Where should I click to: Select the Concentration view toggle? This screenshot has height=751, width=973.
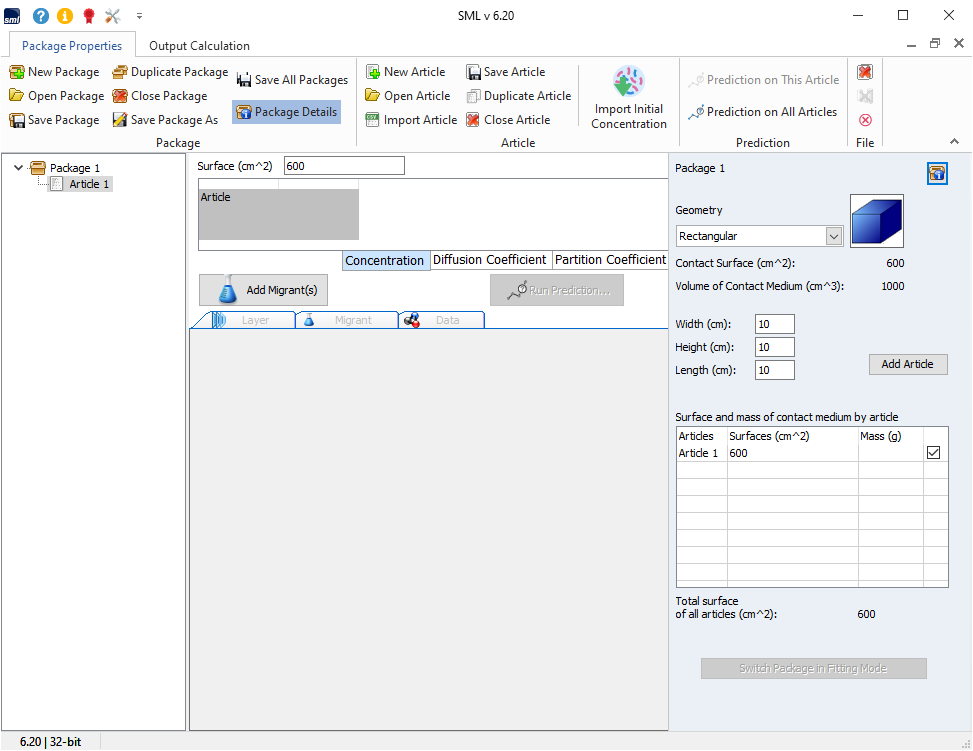pos(384,260)
